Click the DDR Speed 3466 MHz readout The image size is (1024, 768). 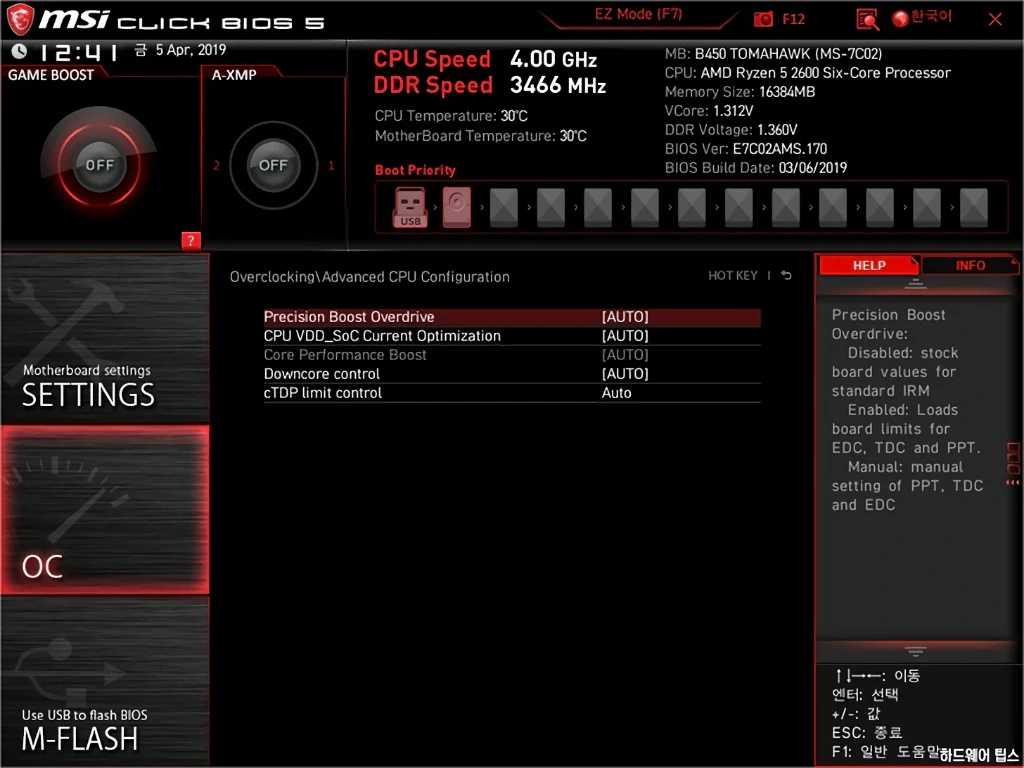click(x=490, y=86)
